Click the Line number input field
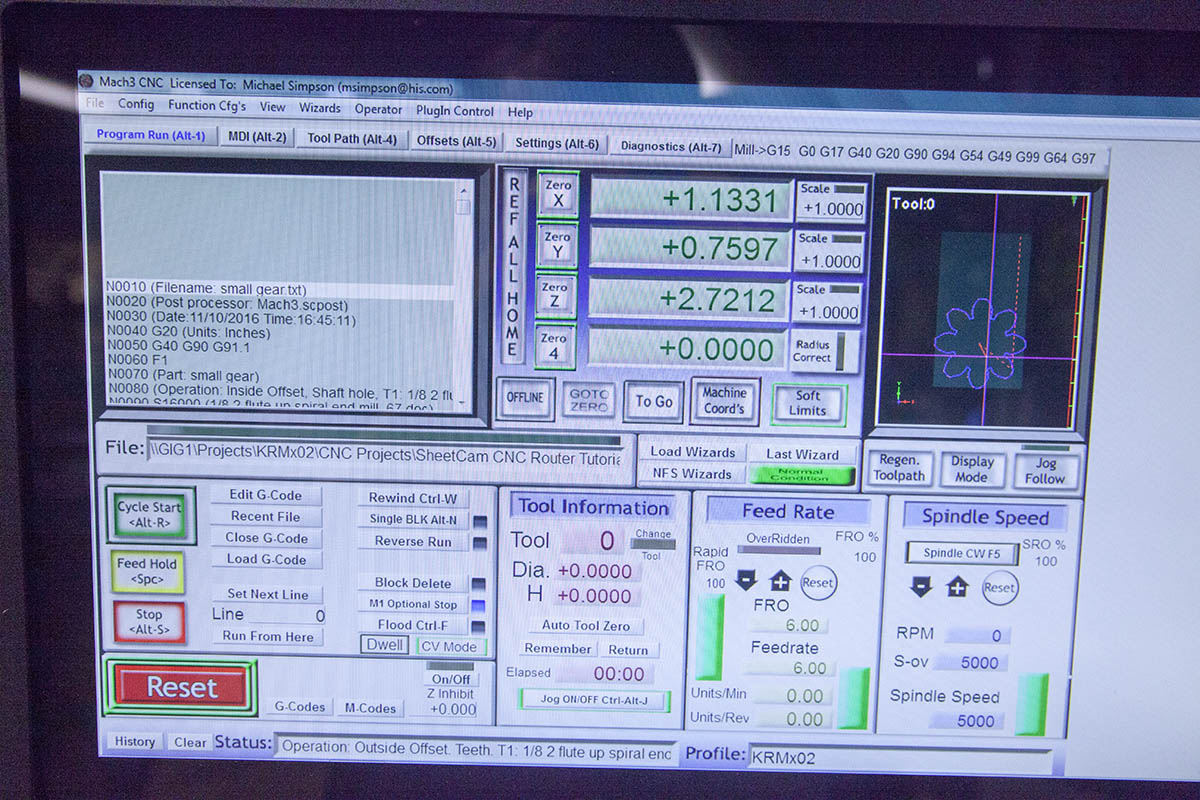Screen dimensions: 1200x800 pyautogui.click(x=288, y=615)
